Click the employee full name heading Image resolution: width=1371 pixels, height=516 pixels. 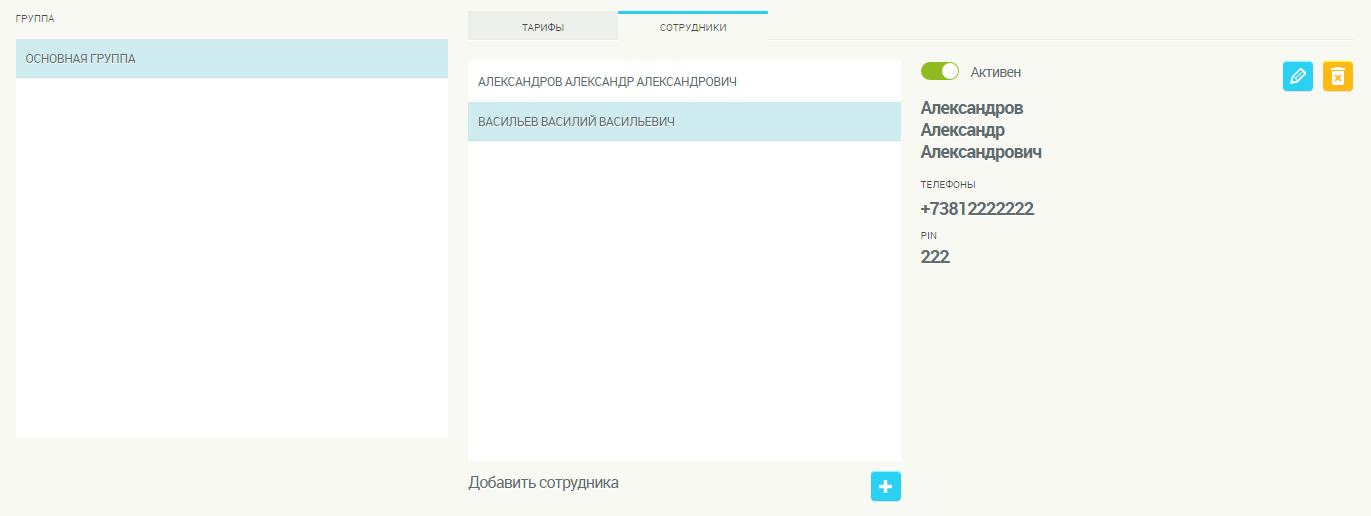980,130
